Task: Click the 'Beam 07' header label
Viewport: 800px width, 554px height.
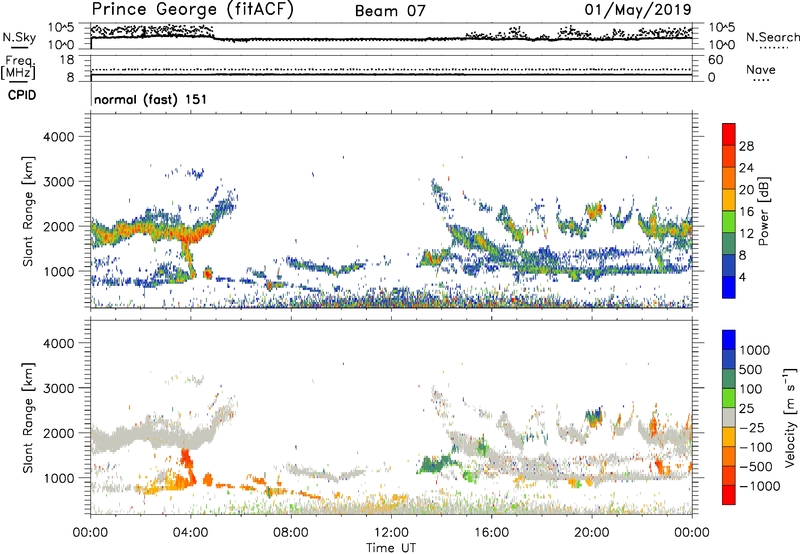Action: coord(390,11)
